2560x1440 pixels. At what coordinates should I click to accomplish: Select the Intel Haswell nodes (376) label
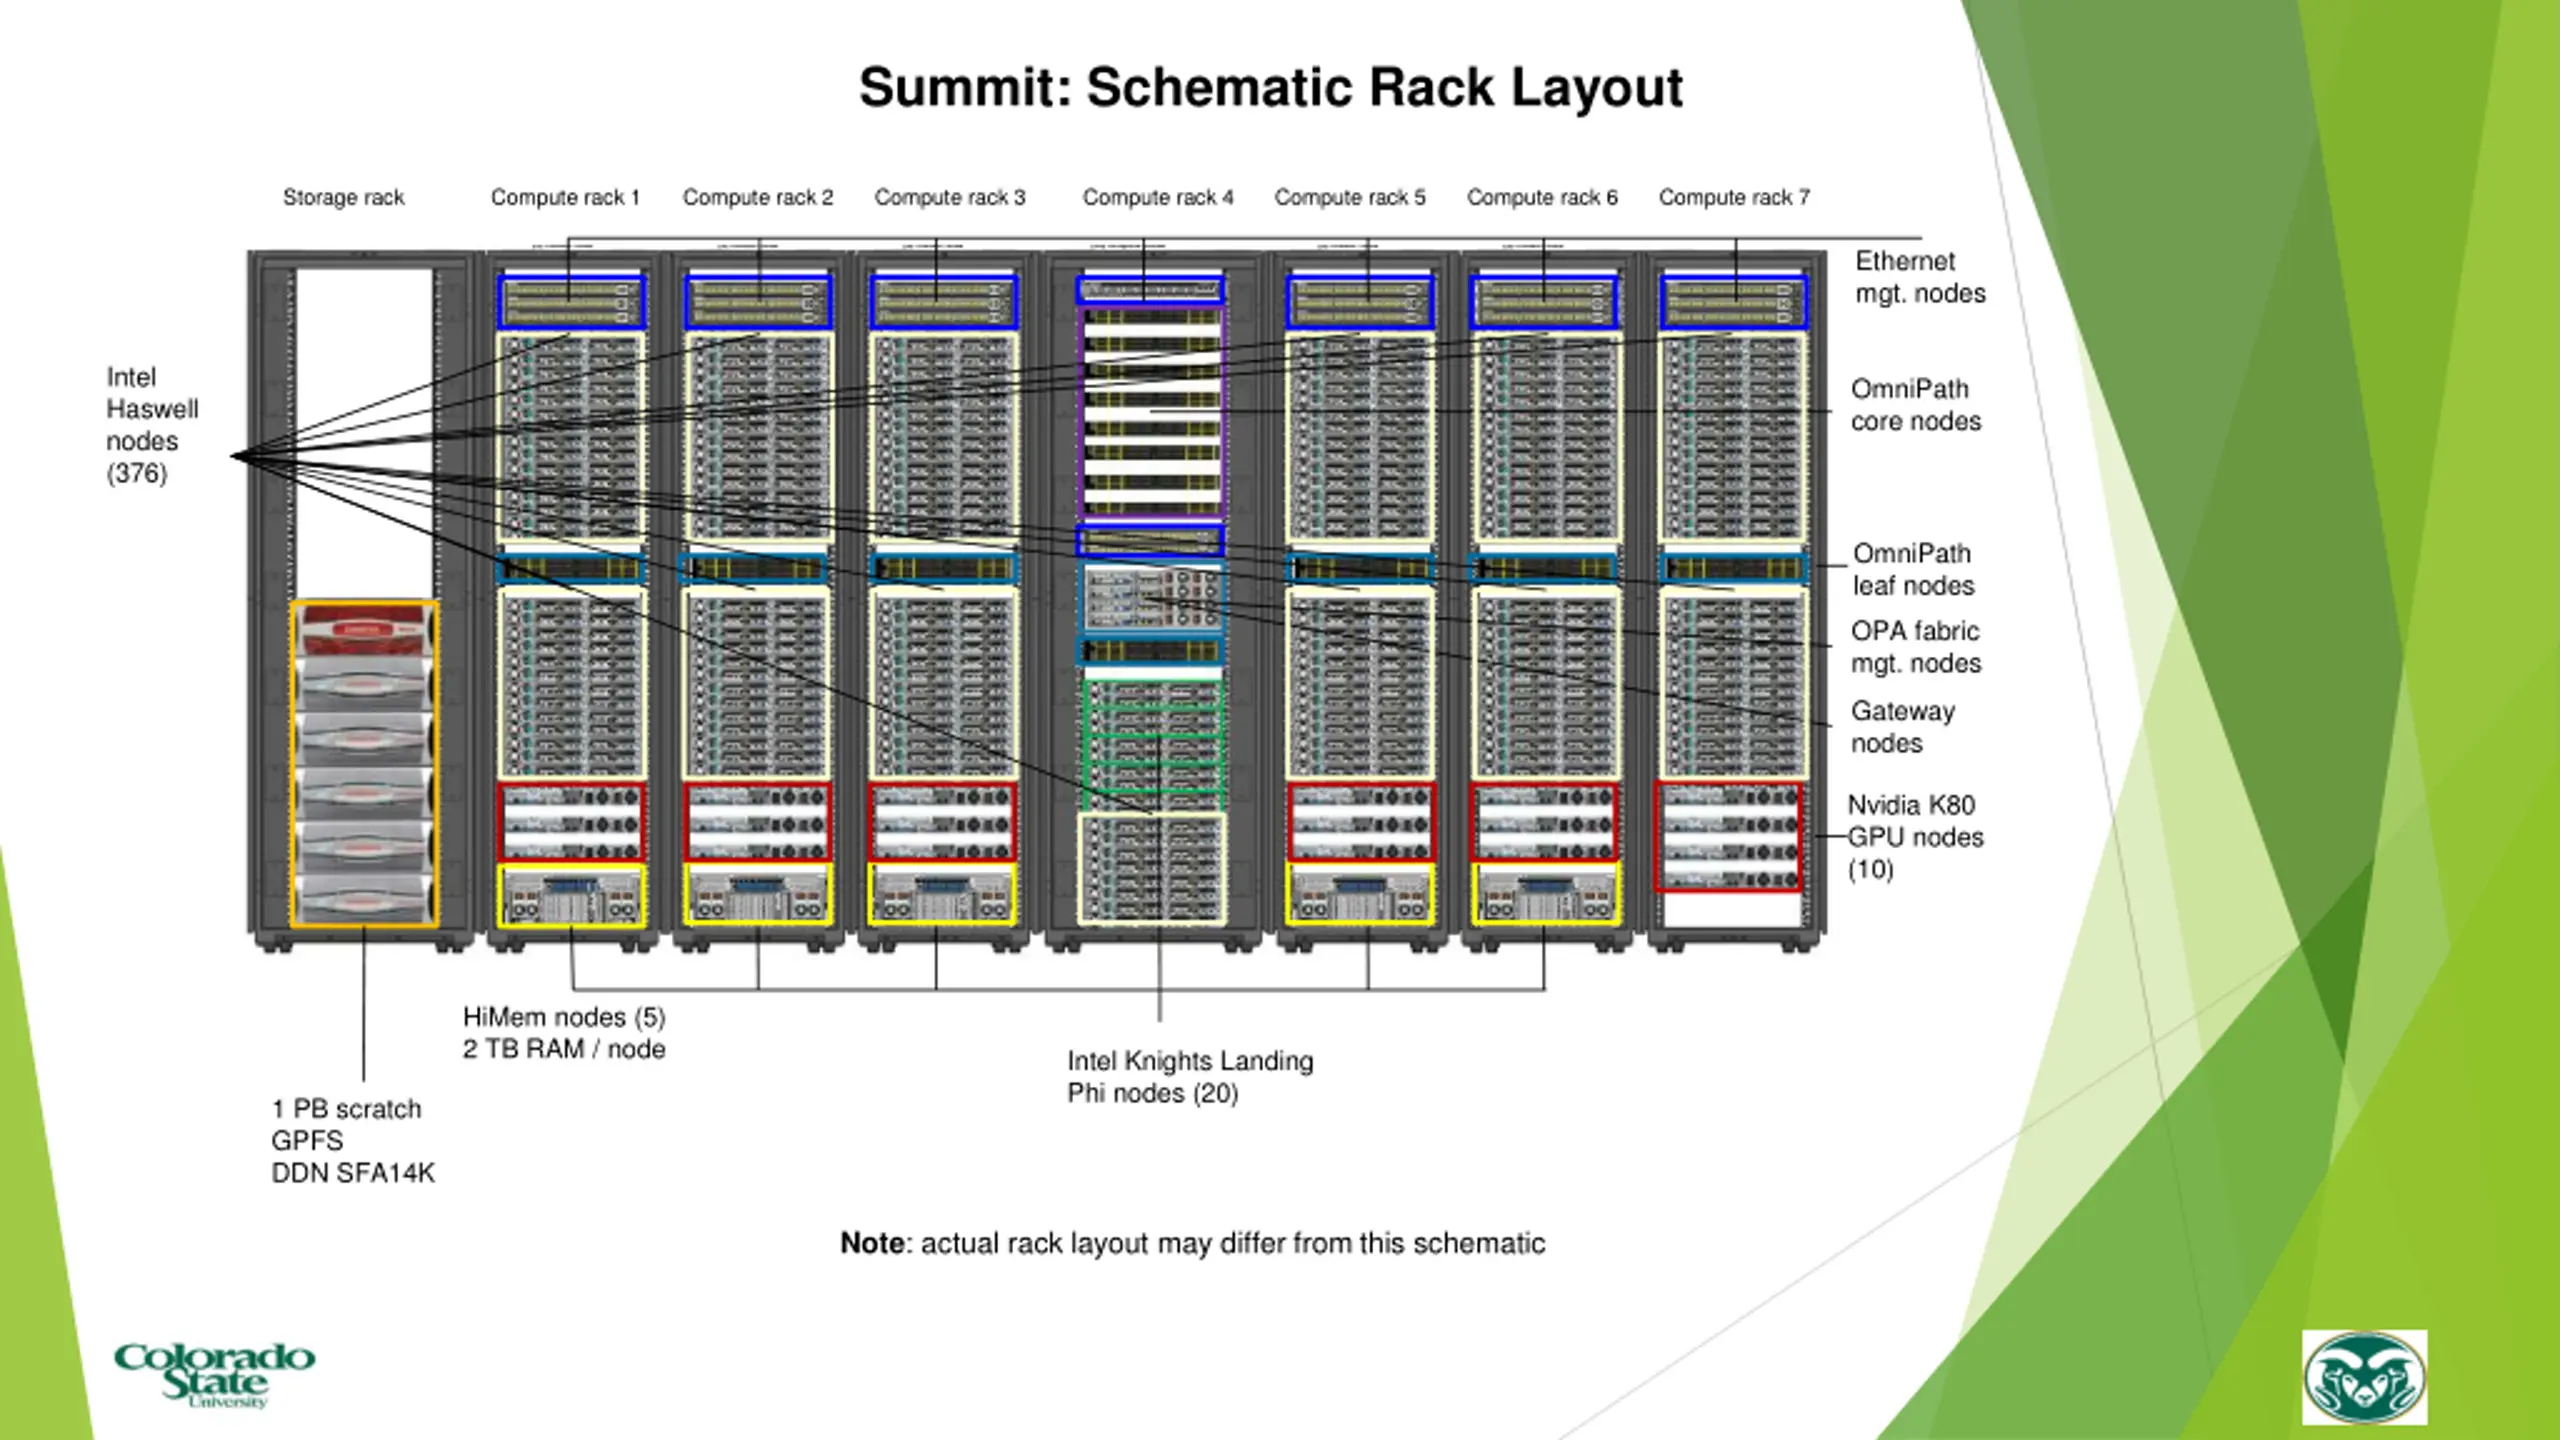pyautogui.click(x=152, y=425)
